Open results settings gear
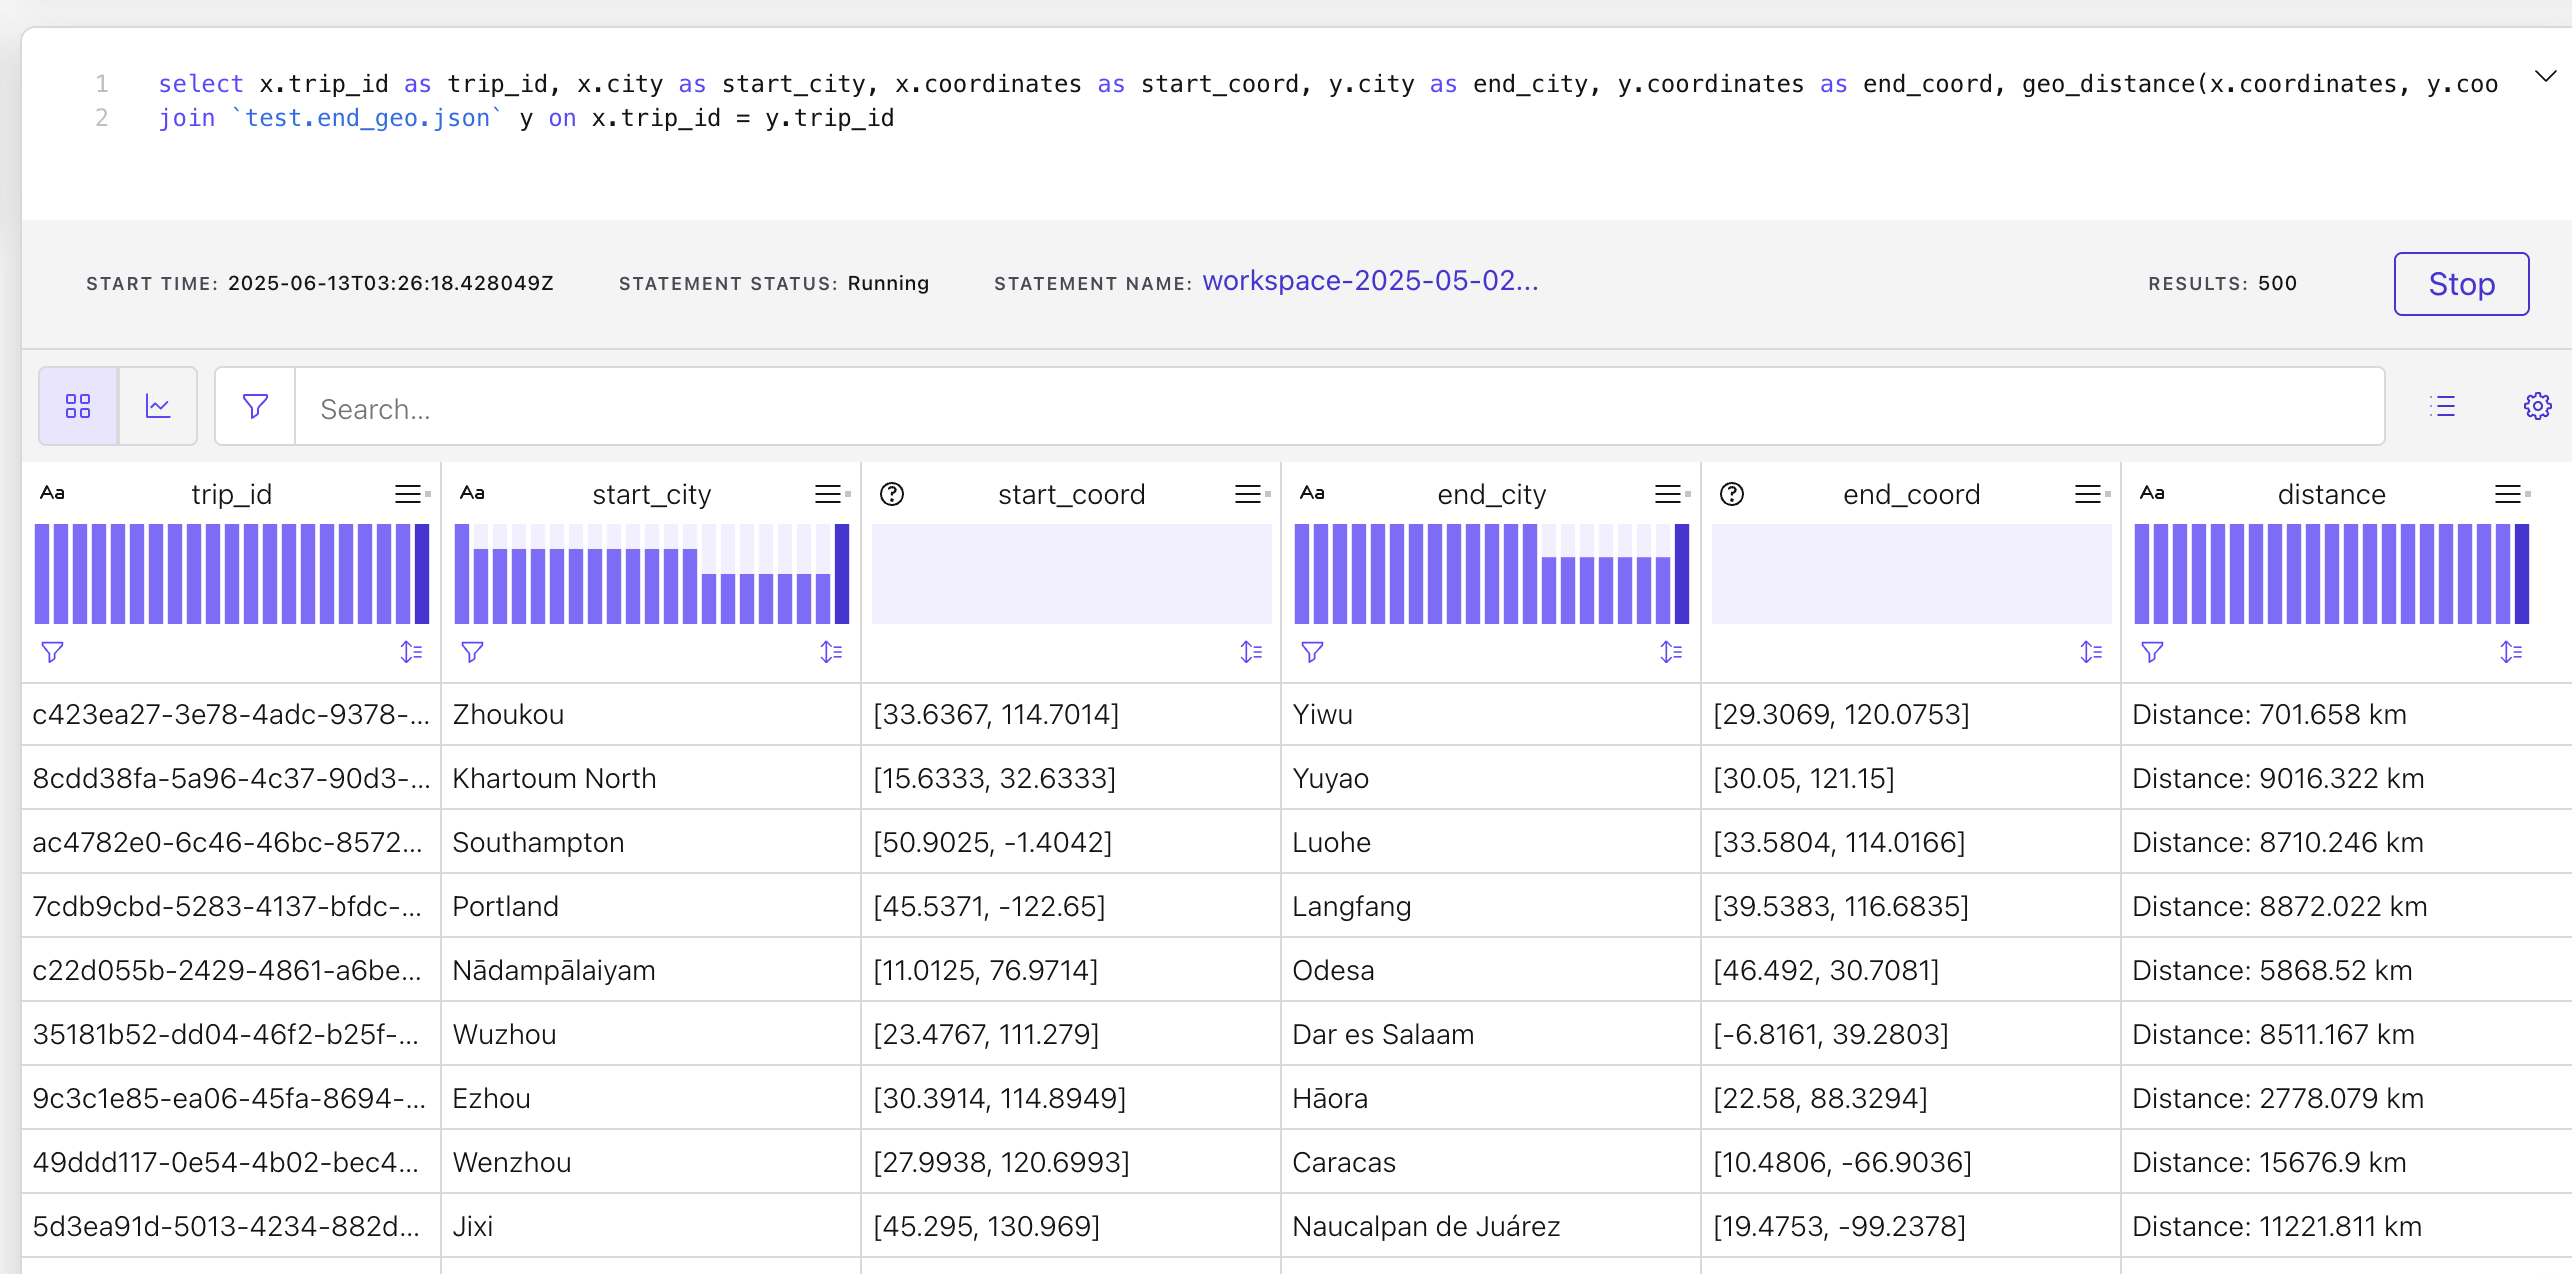This screenshot has width=2572, height=1274. (2537, 406)
